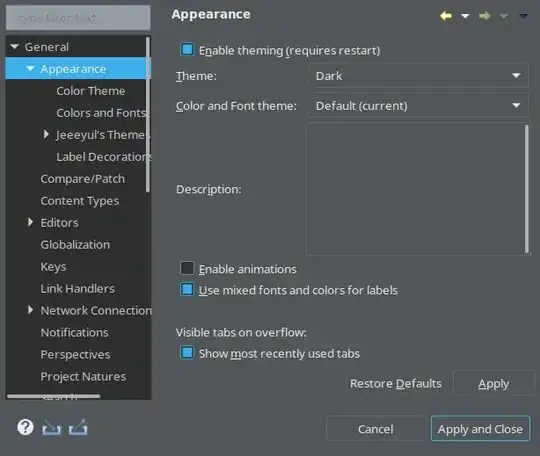Open the Color and Font theme dropdown

click(x=418, y=105)
